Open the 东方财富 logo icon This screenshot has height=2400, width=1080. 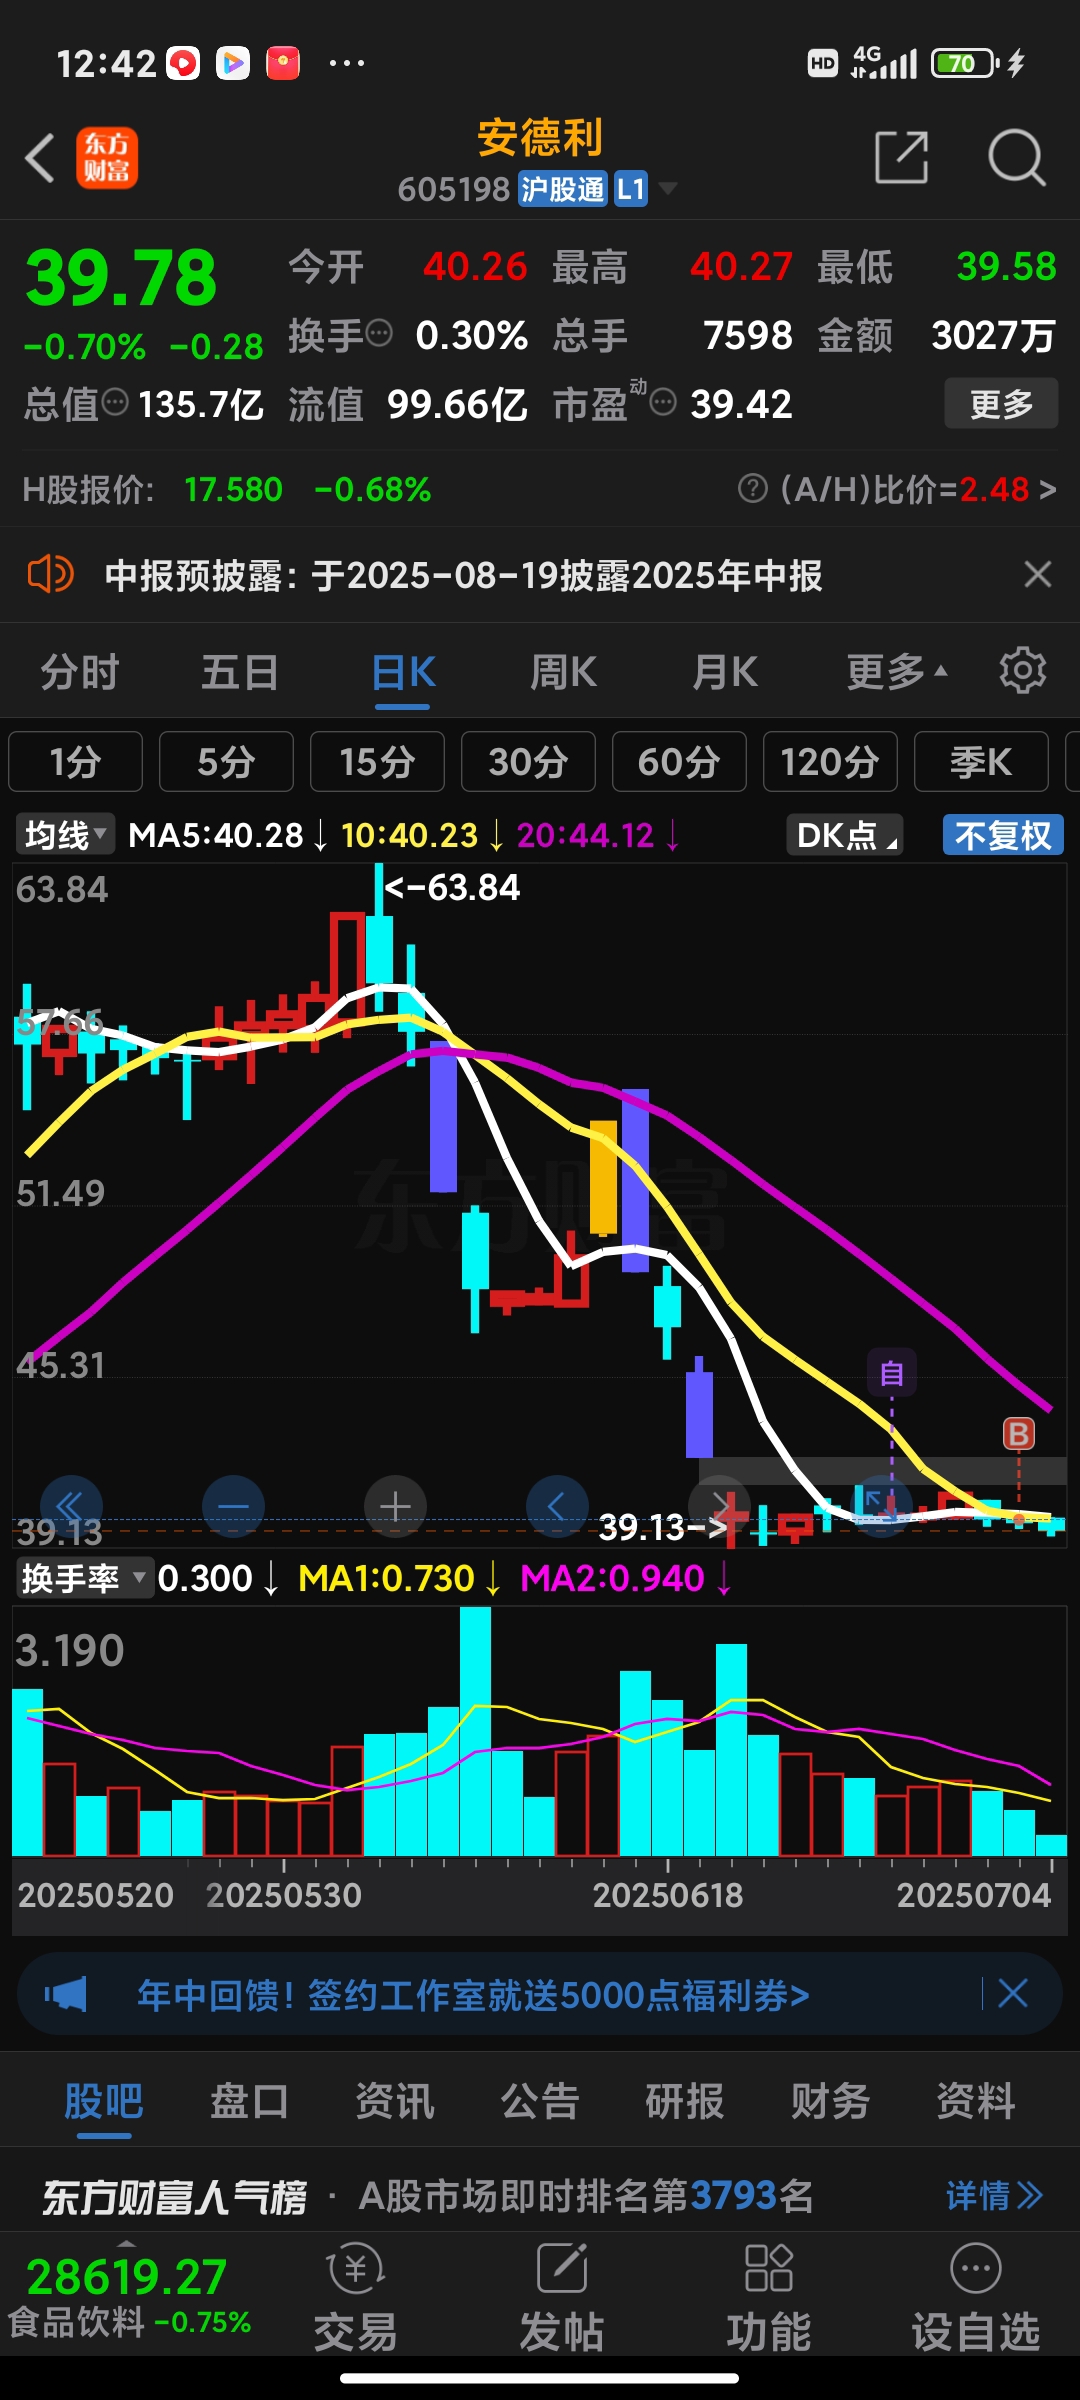tap(107, 158)
